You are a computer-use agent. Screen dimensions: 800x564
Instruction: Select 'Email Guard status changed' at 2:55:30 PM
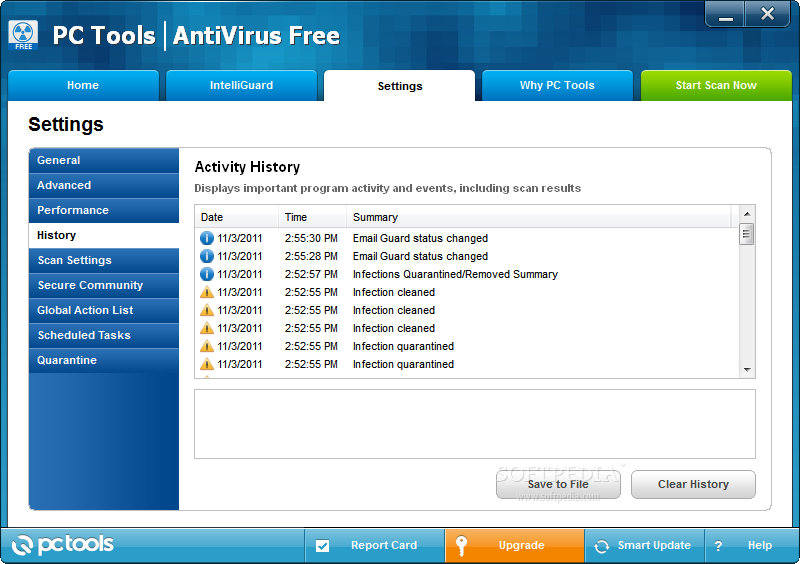[x=467, y=238]
